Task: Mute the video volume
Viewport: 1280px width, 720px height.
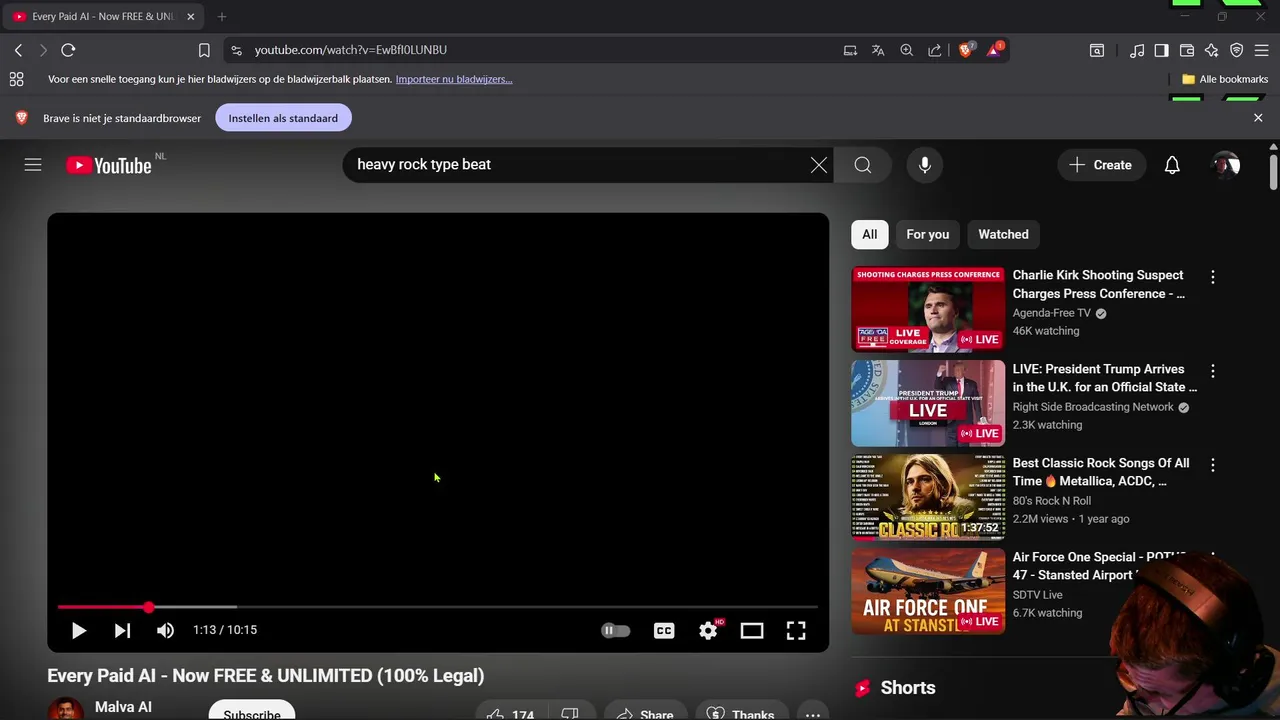Action: [x=165, y=630]
